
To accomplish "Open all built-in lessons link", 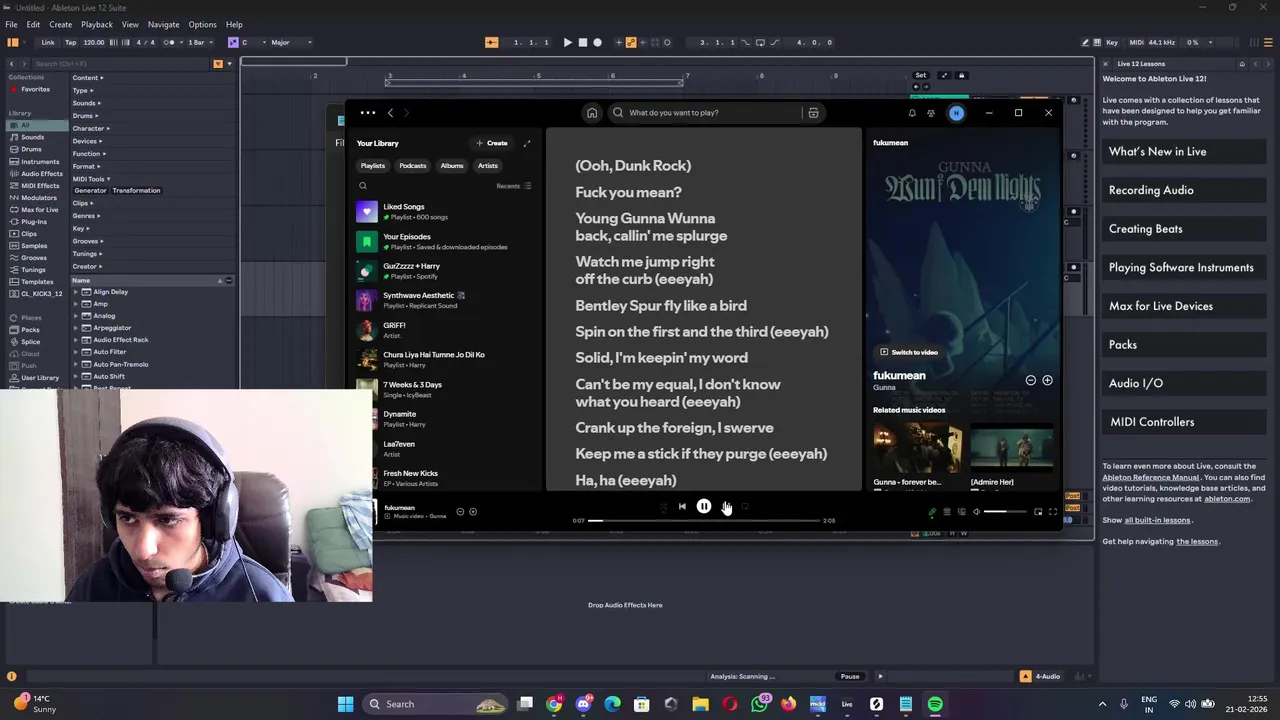I will coord(1157,520).
